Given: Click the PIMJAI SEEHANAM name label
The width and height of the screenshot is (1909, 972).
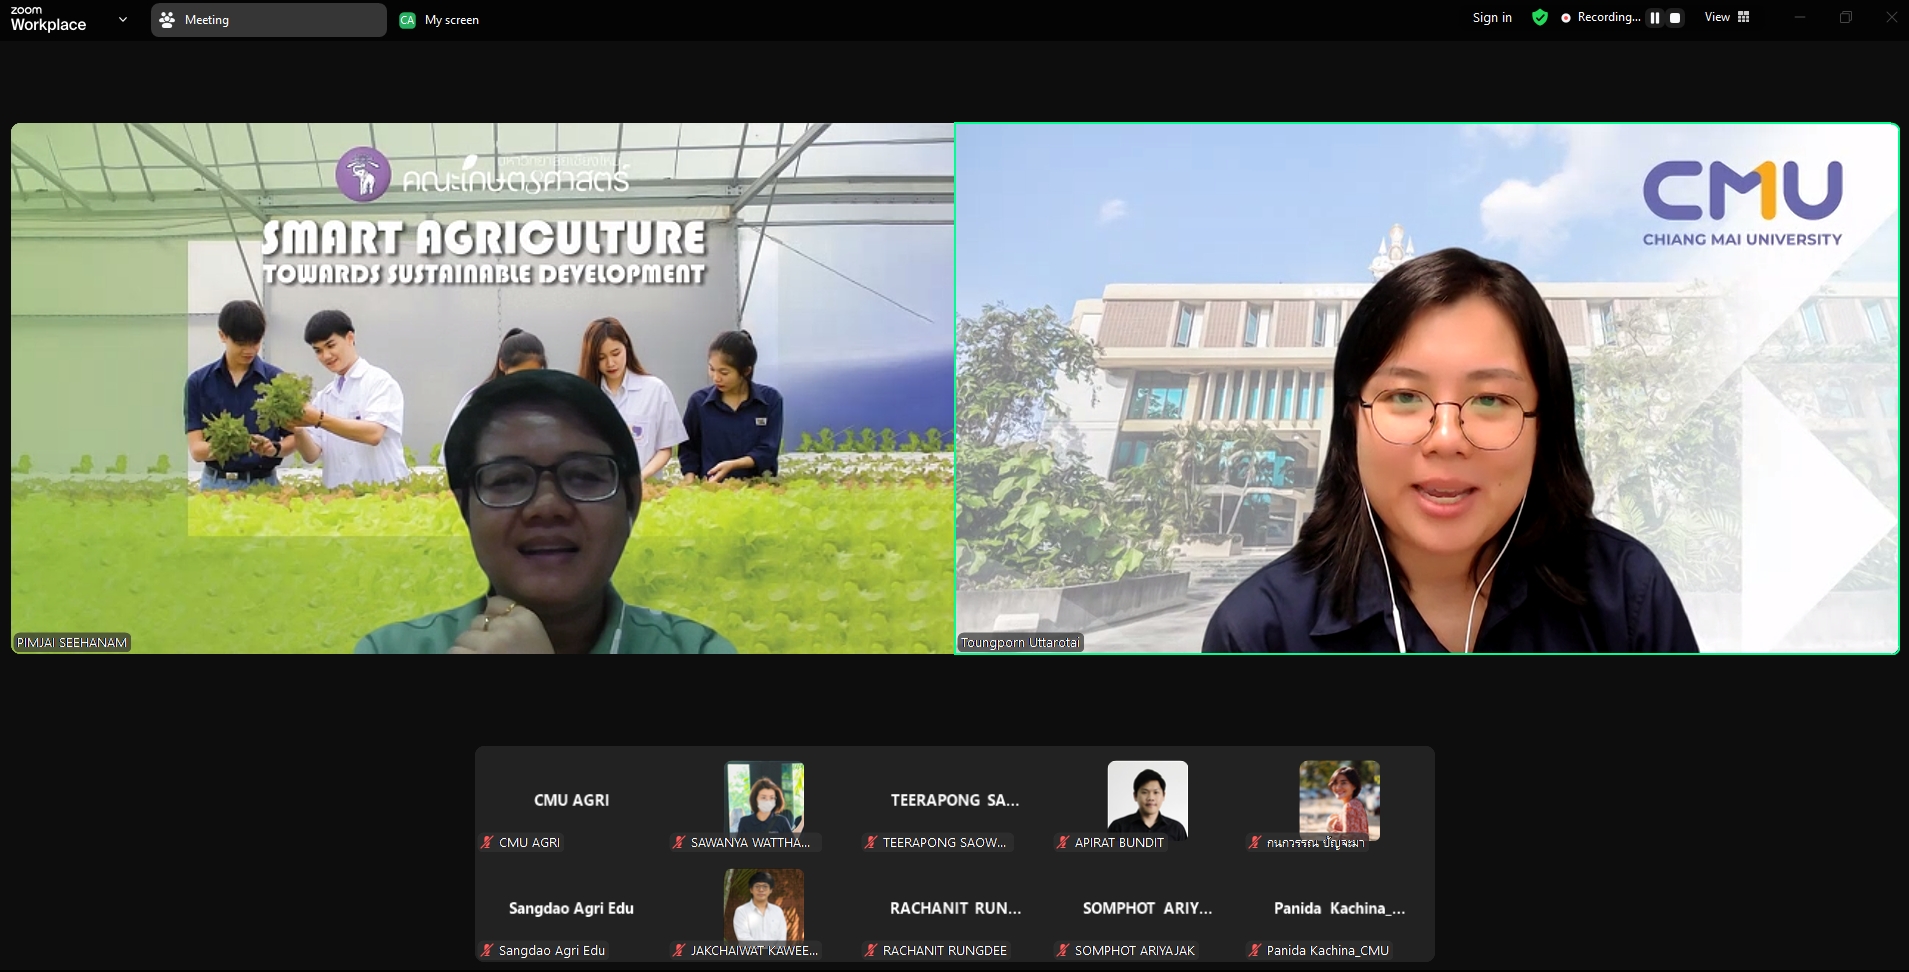Looking at the screenshot, I should click(x=72, y=643).
